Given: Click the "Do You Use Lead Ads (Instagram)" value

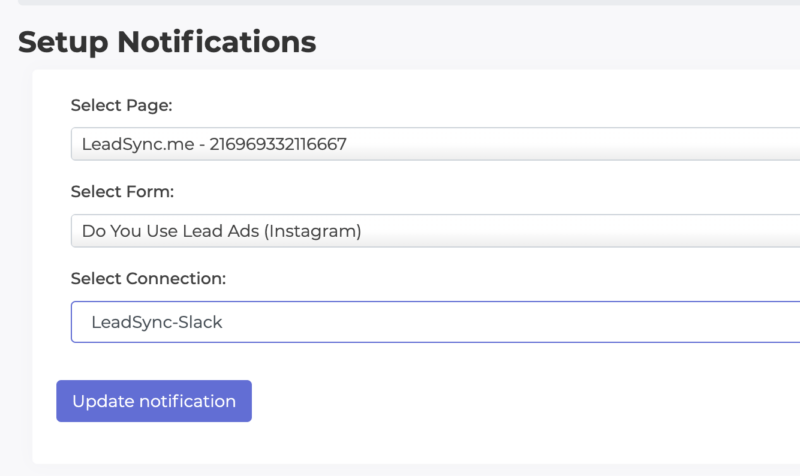Looking at the screenshot, I should [221, 231].
